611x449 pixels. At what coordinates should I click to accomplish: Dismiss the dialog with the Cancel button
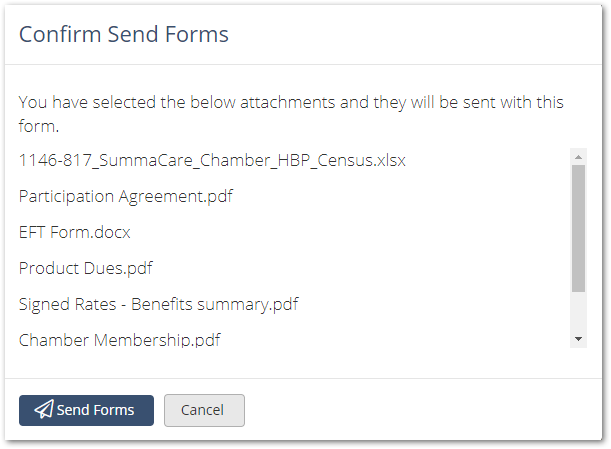click(x=204, y=410)
